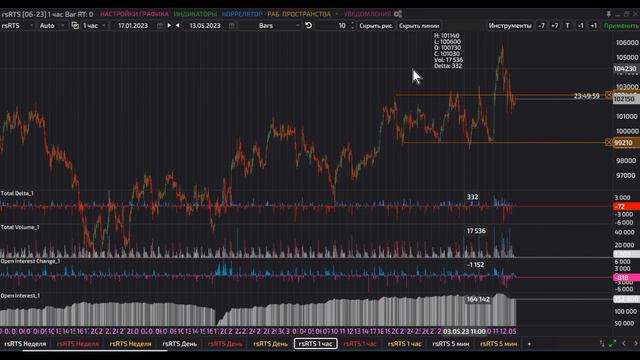Screen dimensions: 640x360
Task: Open ИНДИКАТОРЫ menu
Action: coord(195,14)
